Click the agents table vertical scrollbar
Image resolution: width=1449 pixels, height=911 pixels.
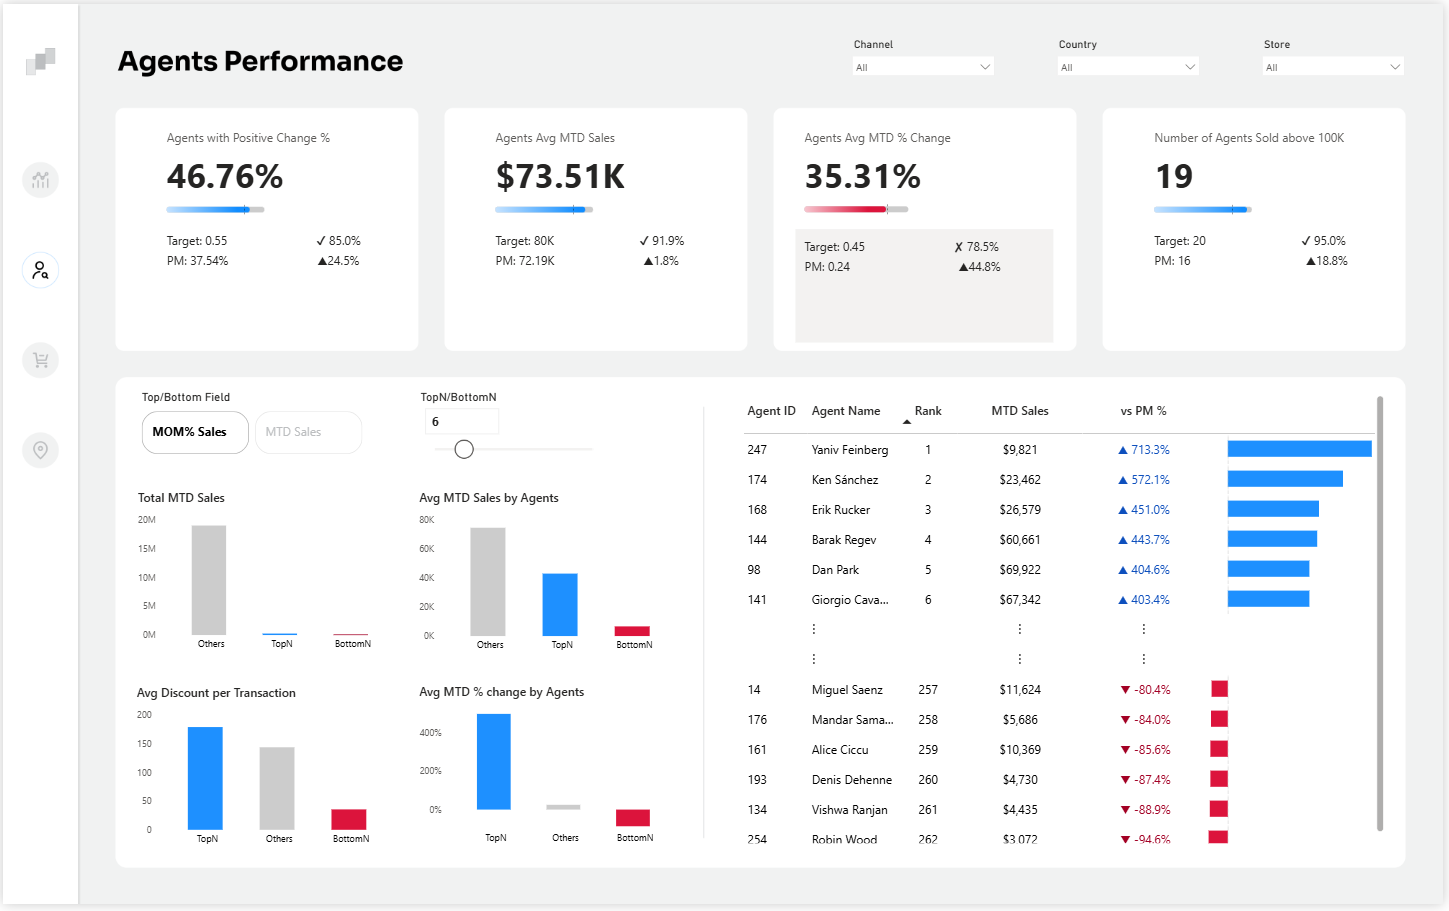pos(1380,613)
